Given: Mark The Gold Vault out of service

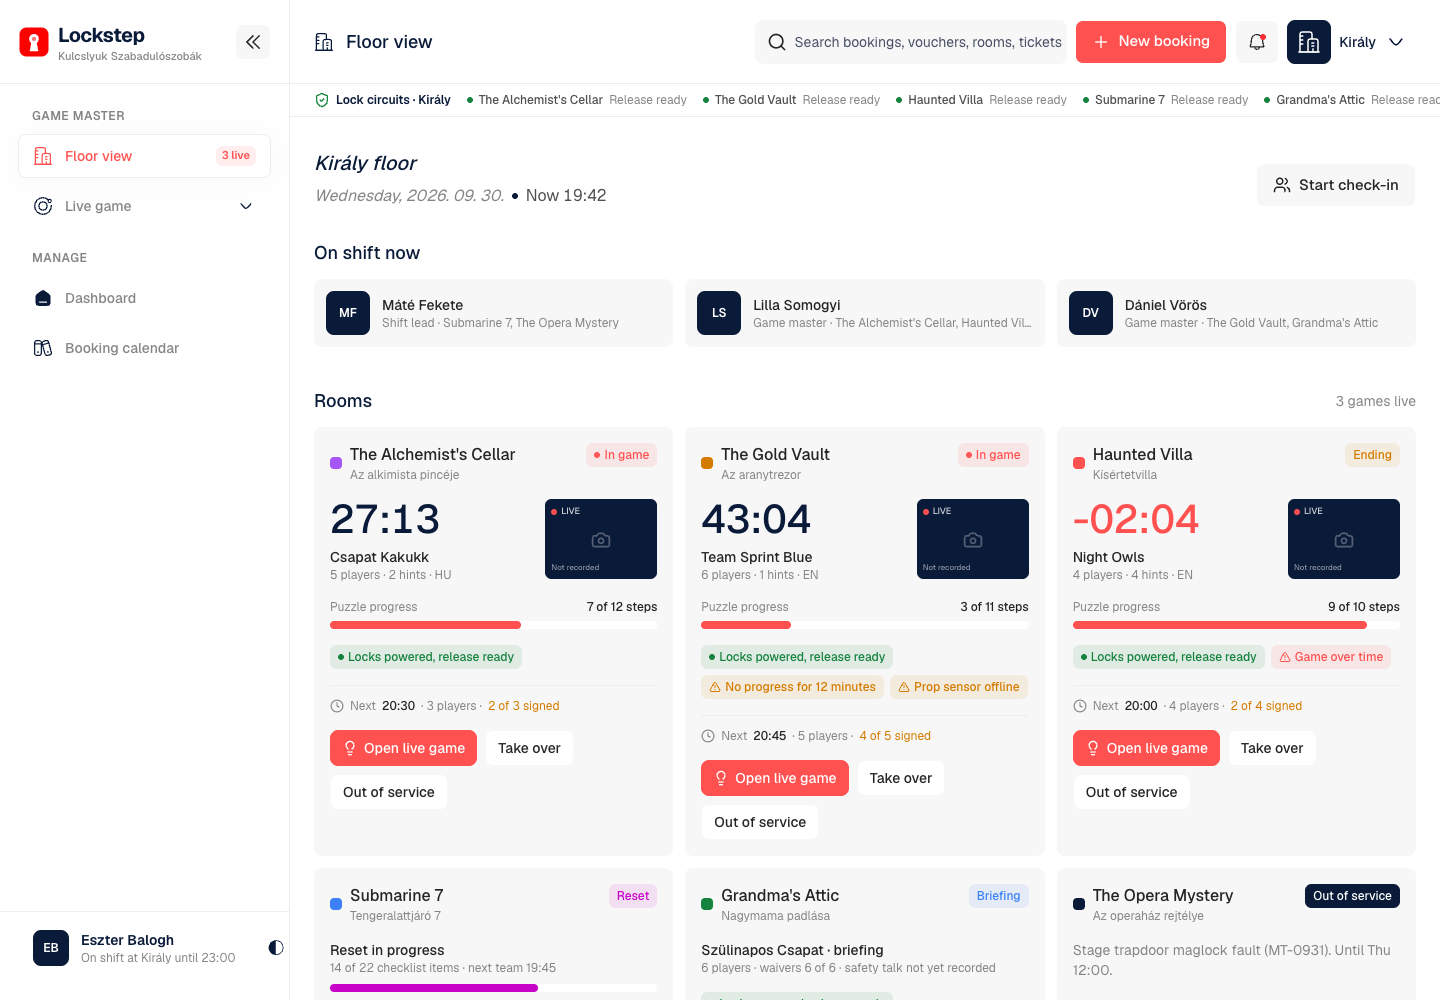Looking at the screenshot, I should [760, 822].
